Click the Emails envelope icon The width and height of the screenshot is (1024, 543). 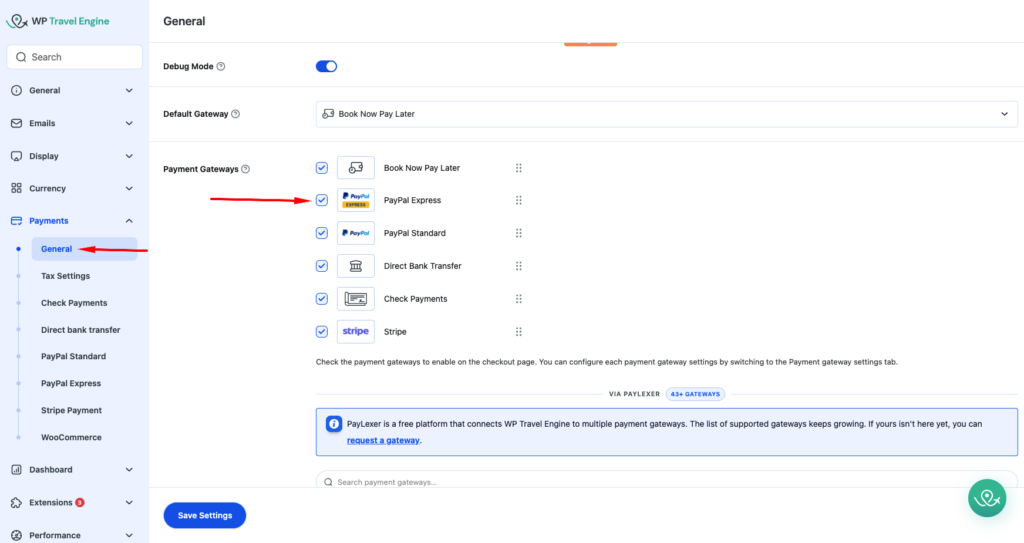(x=16, y=123)
